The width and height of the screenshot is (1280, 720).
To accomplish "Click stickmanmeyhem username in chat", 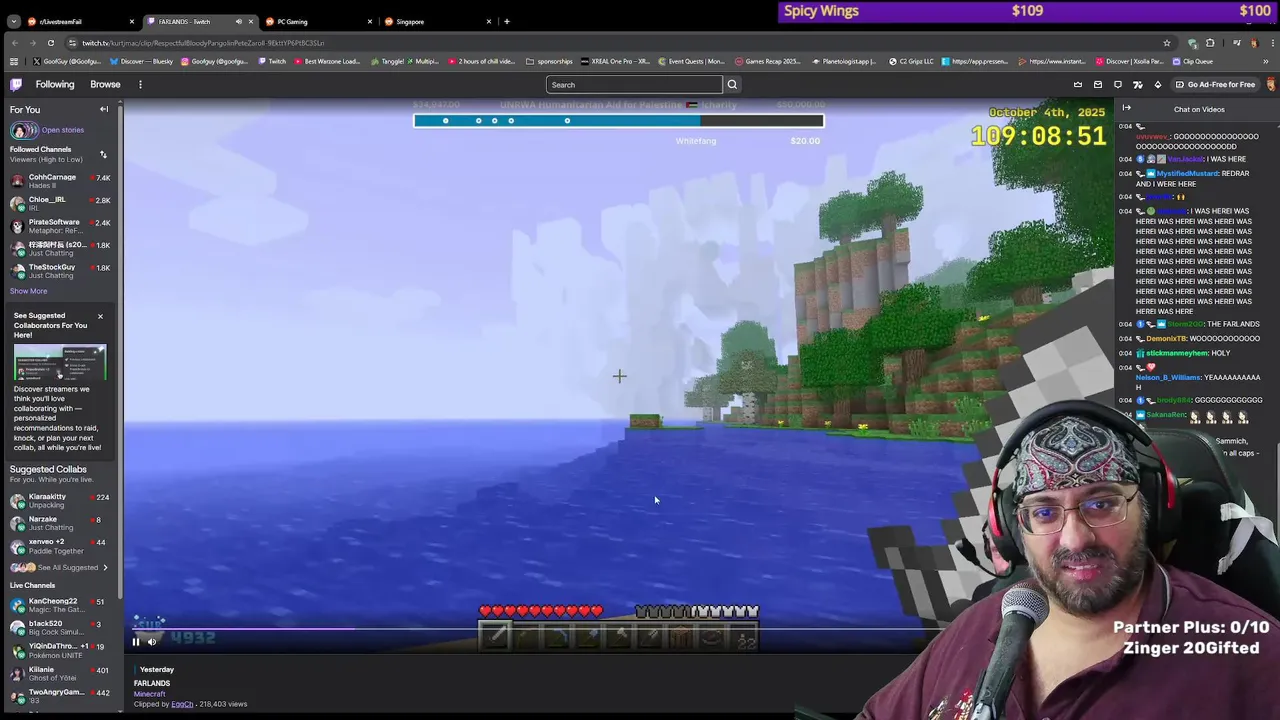I will click(1177, 353).
